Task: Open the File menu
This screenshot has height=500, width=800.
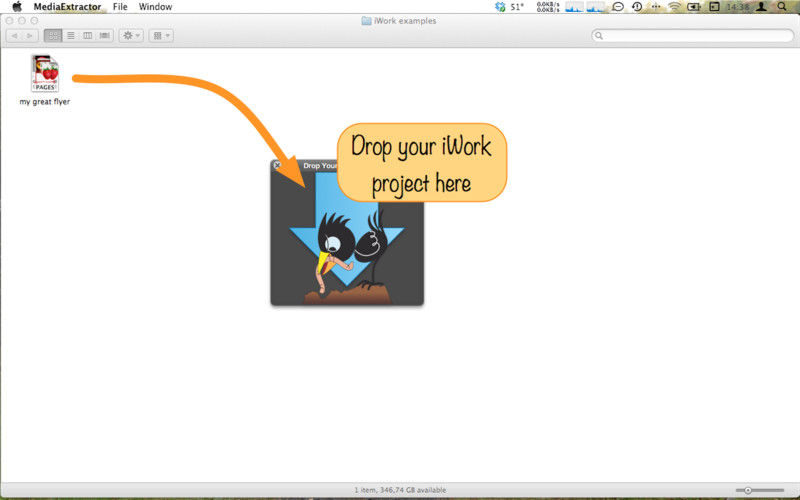Action: (120, 7)
